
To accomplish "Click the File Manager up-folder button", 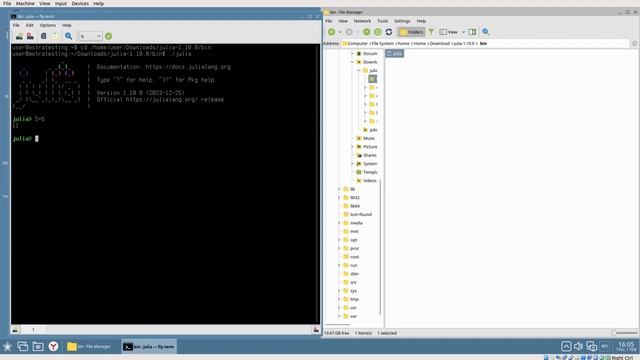I will [367, 32].
